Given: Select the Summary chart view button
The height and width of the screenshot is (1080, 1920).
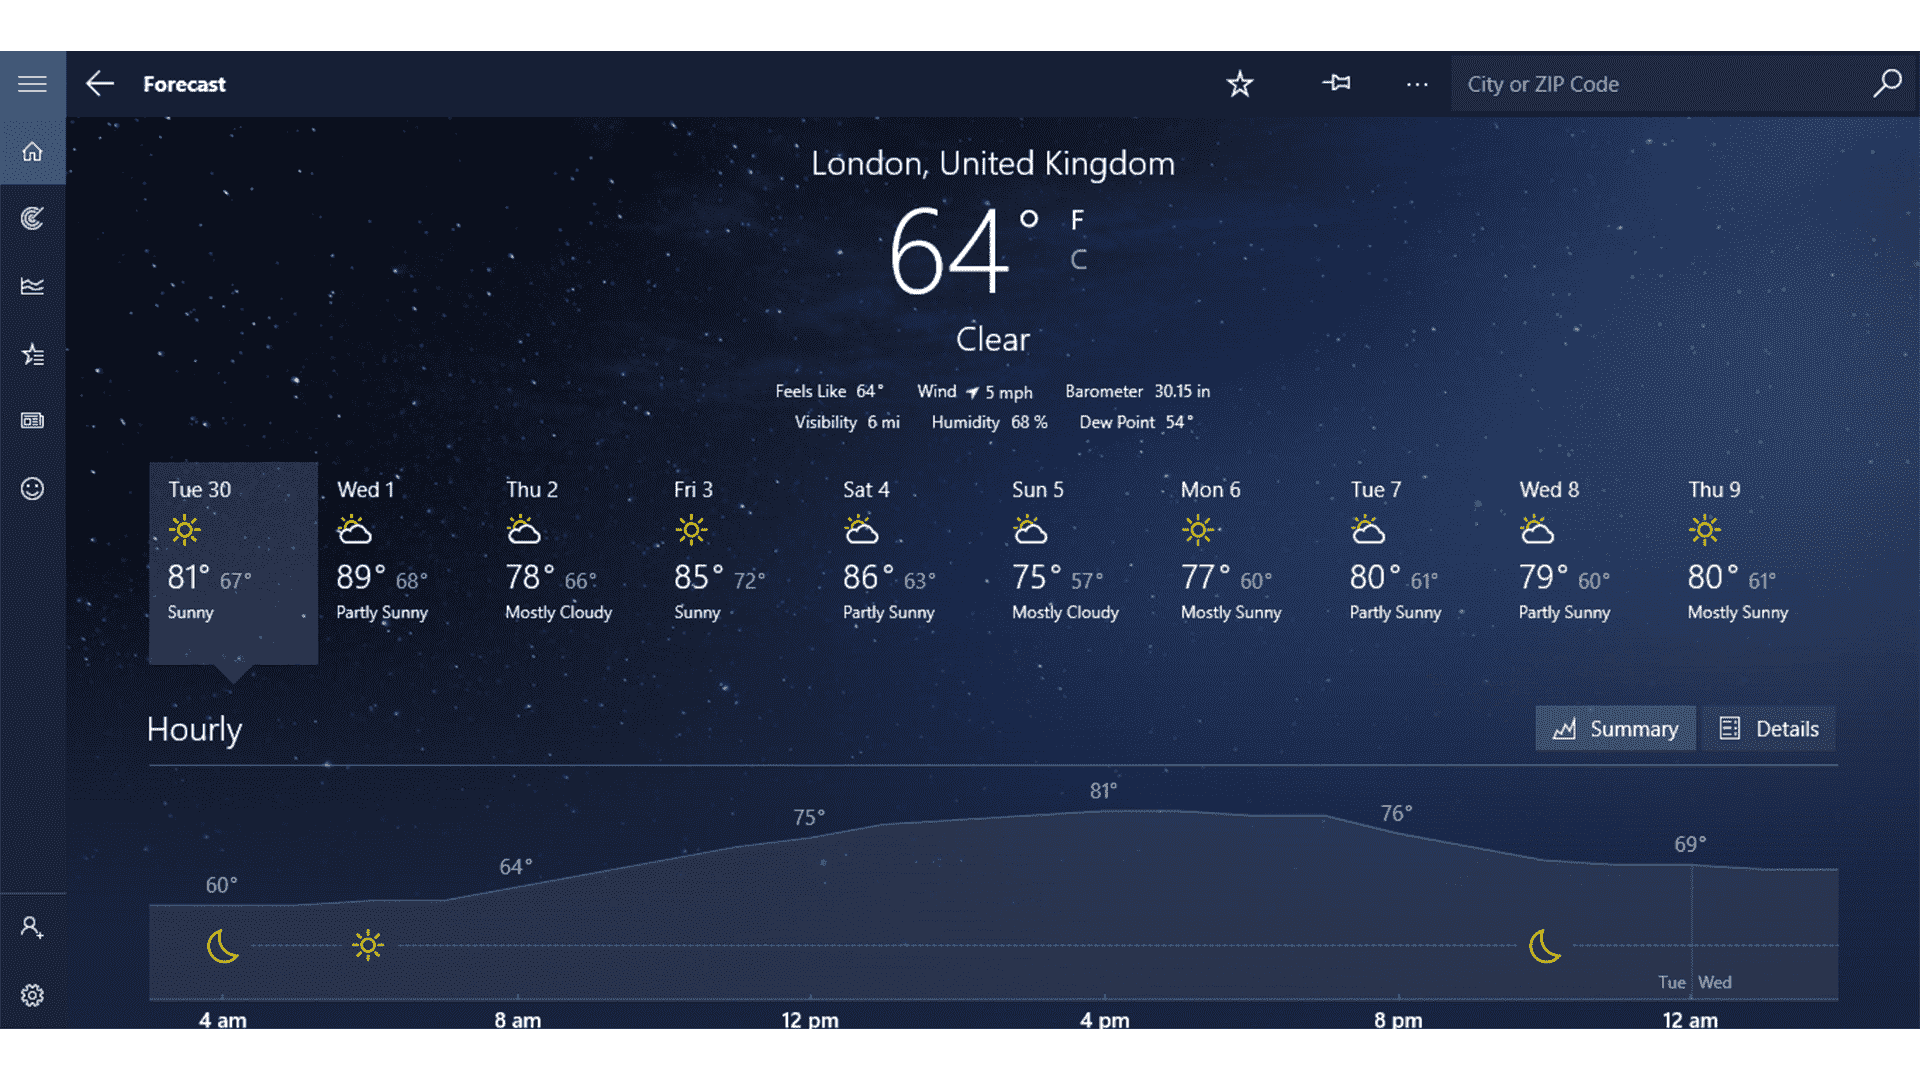Looking at the screenshot, I should 1618,728.
